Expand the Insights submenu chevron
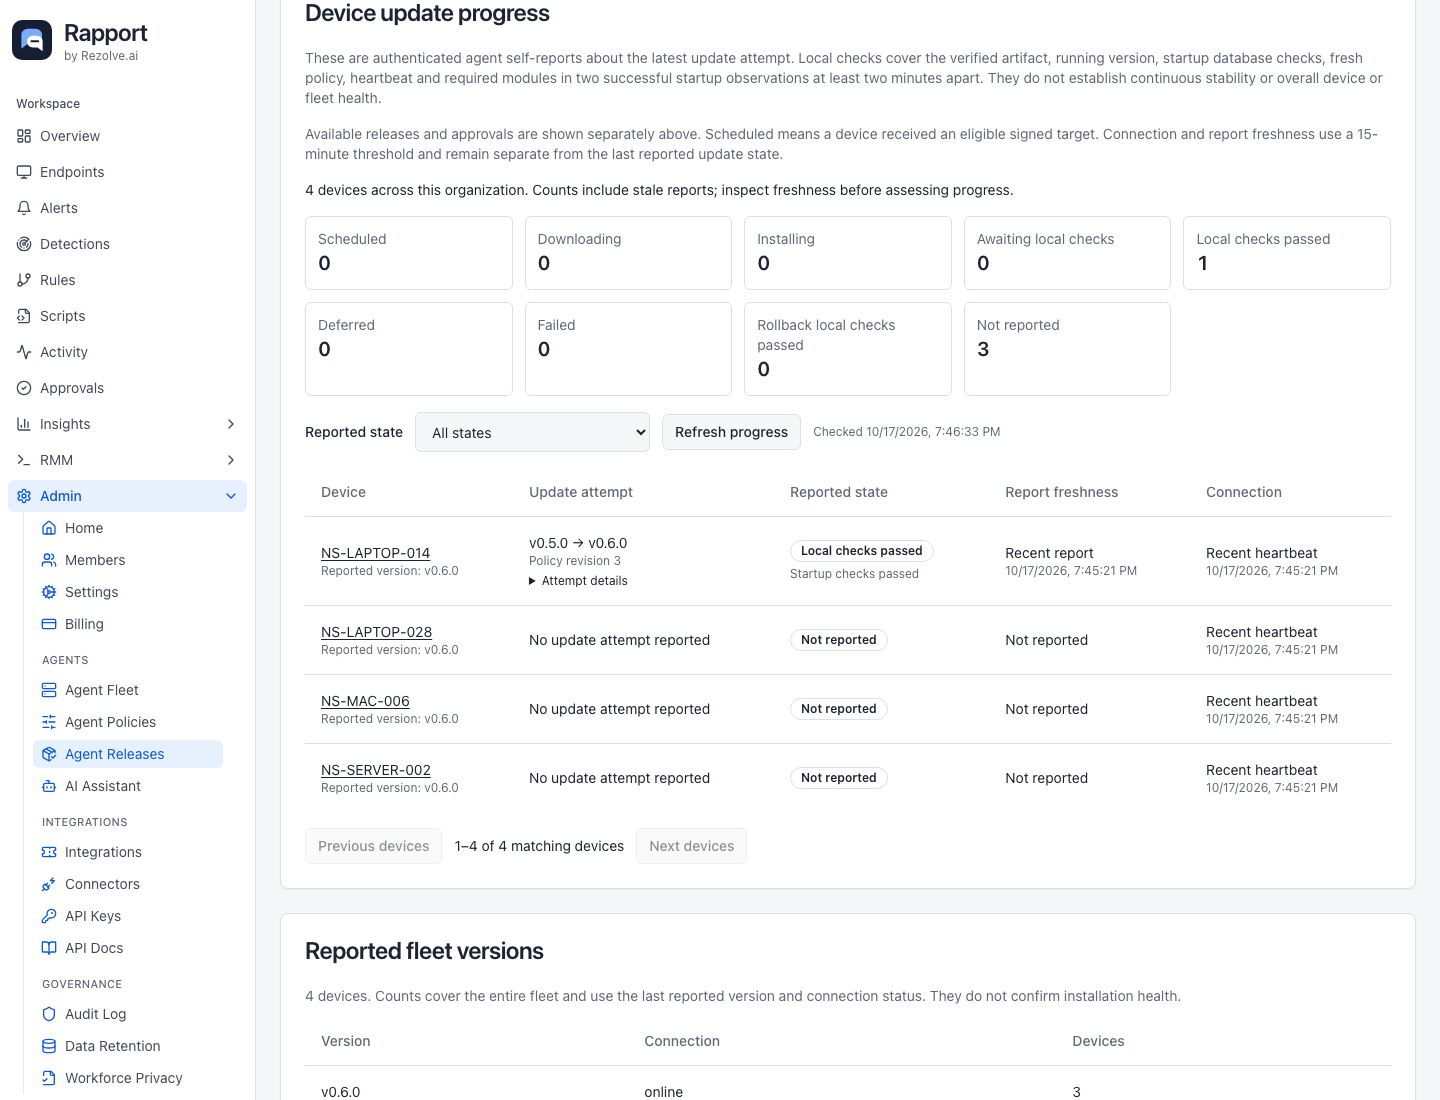 231,424
